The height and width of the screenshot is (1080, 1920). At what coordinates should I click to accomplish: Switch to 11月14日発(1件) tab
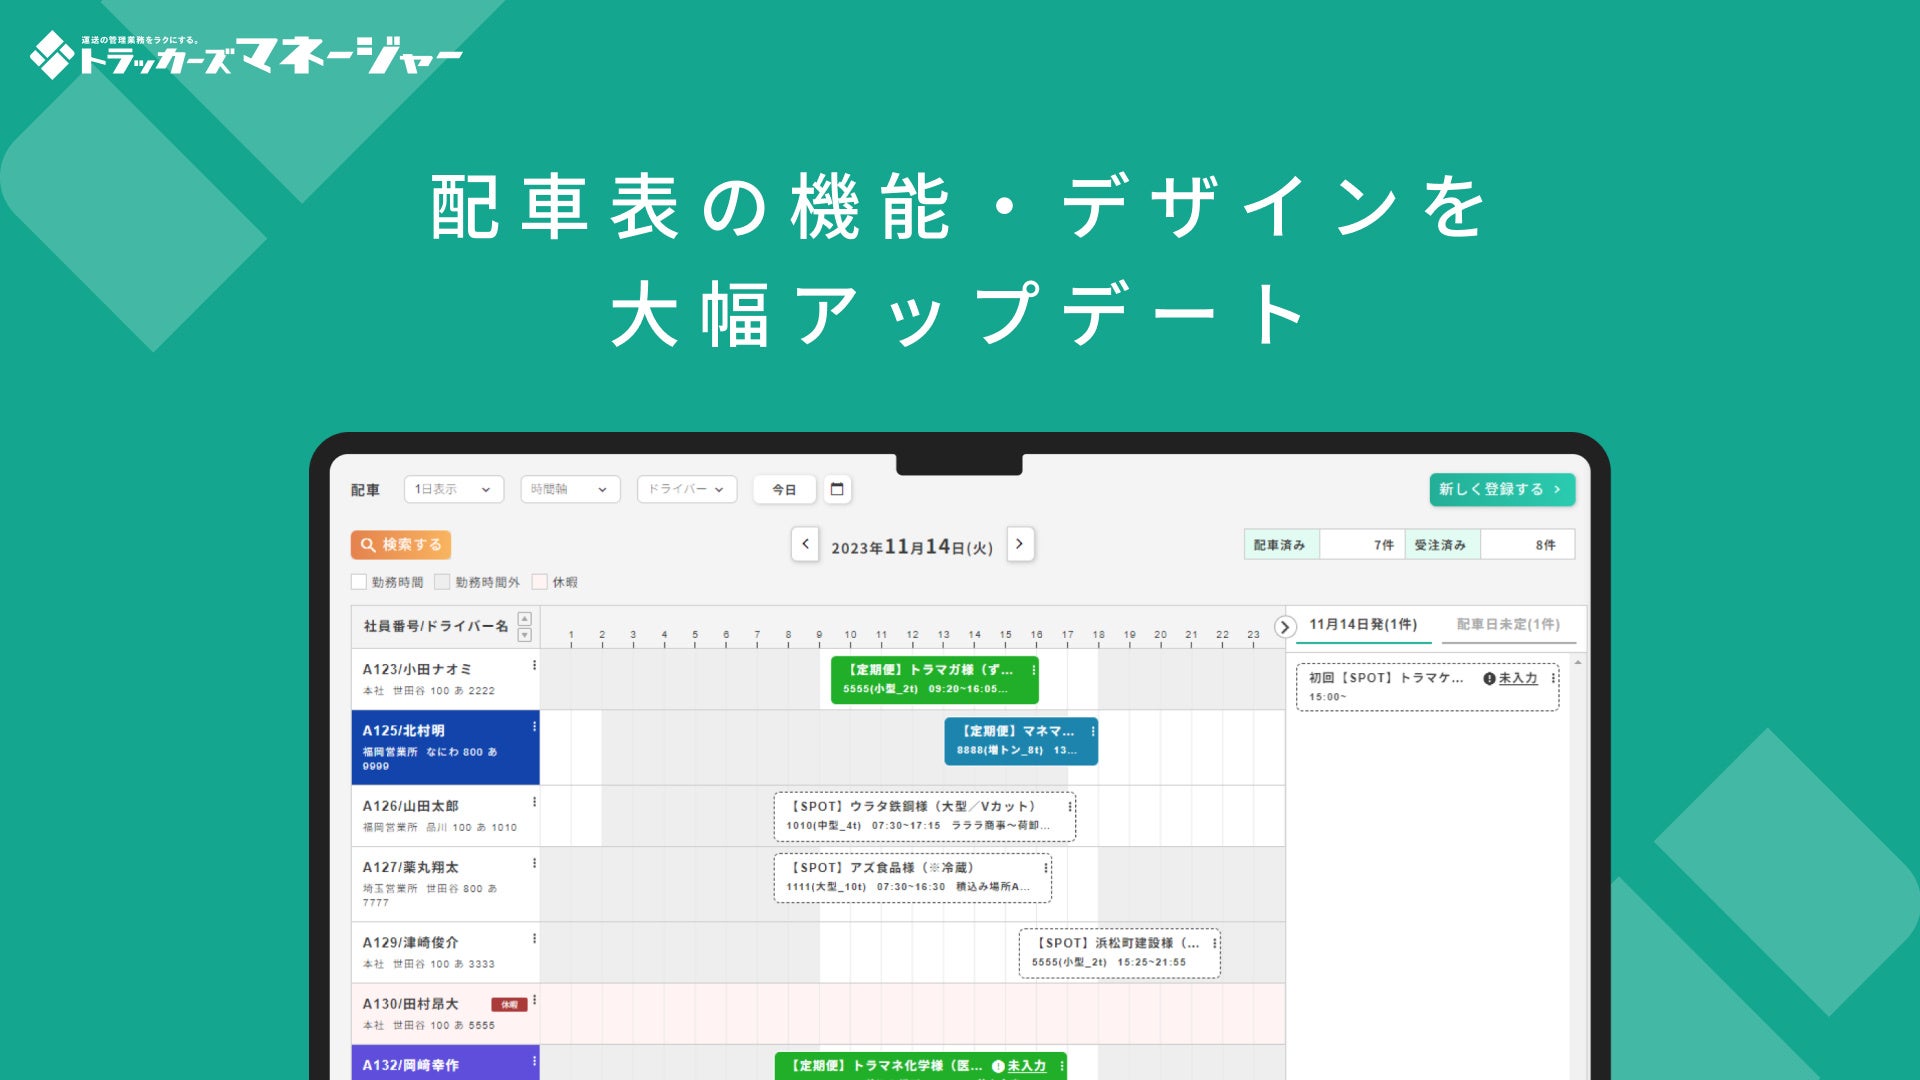(x=1362, y=625)
